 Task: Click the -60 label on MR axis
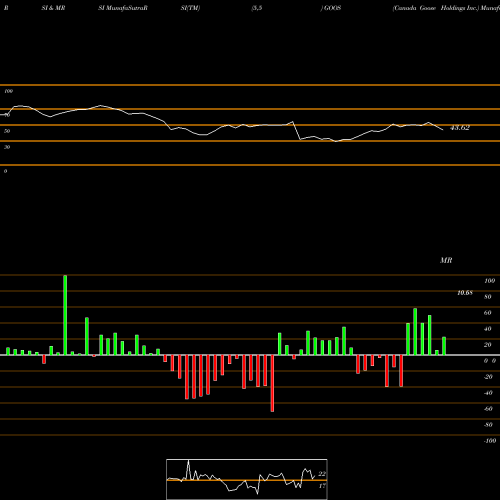pos(488,409)
